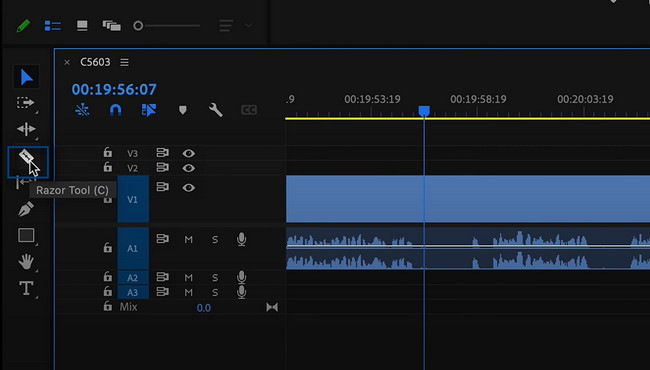The width and height of the screenshot is (650, 370).
Task: Open the C5603 panel hamburger menu
Action: tap(124, 62)
